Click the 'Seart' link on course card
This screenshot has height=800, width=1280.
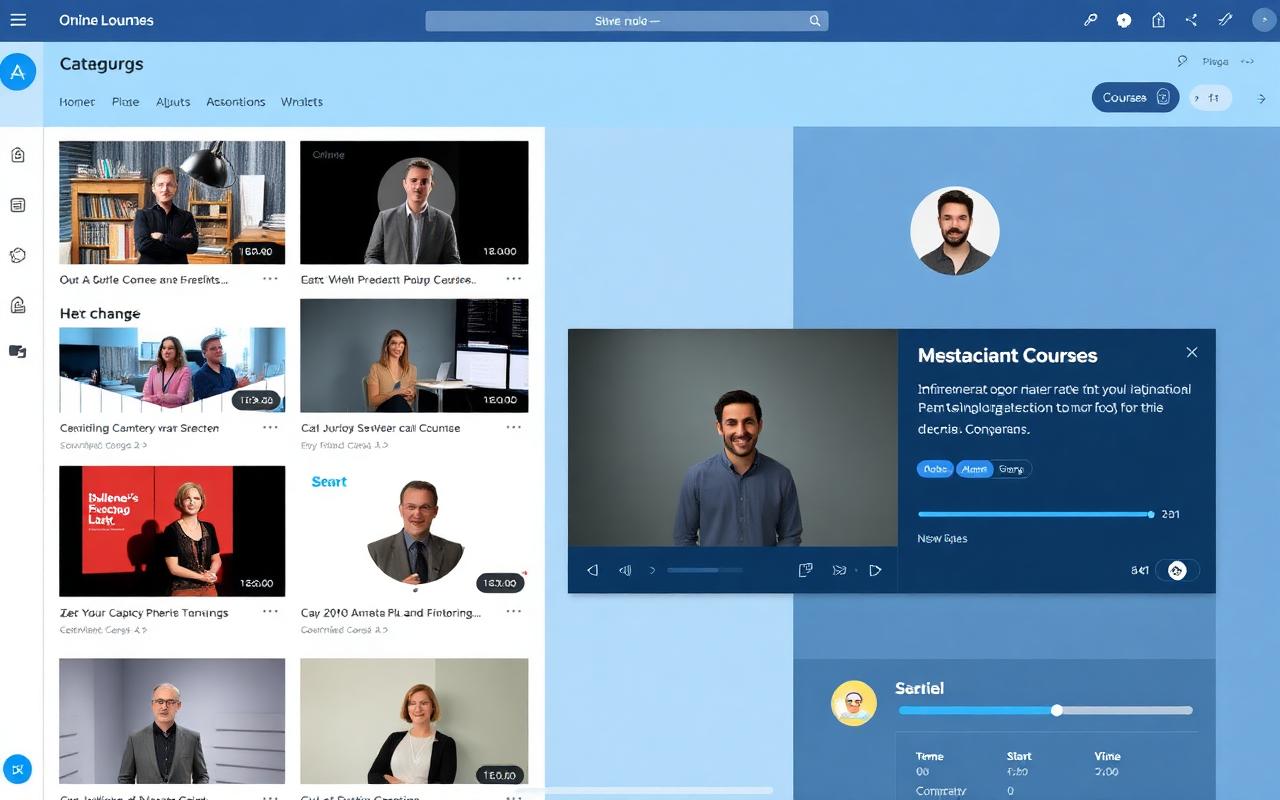point(329,482)
